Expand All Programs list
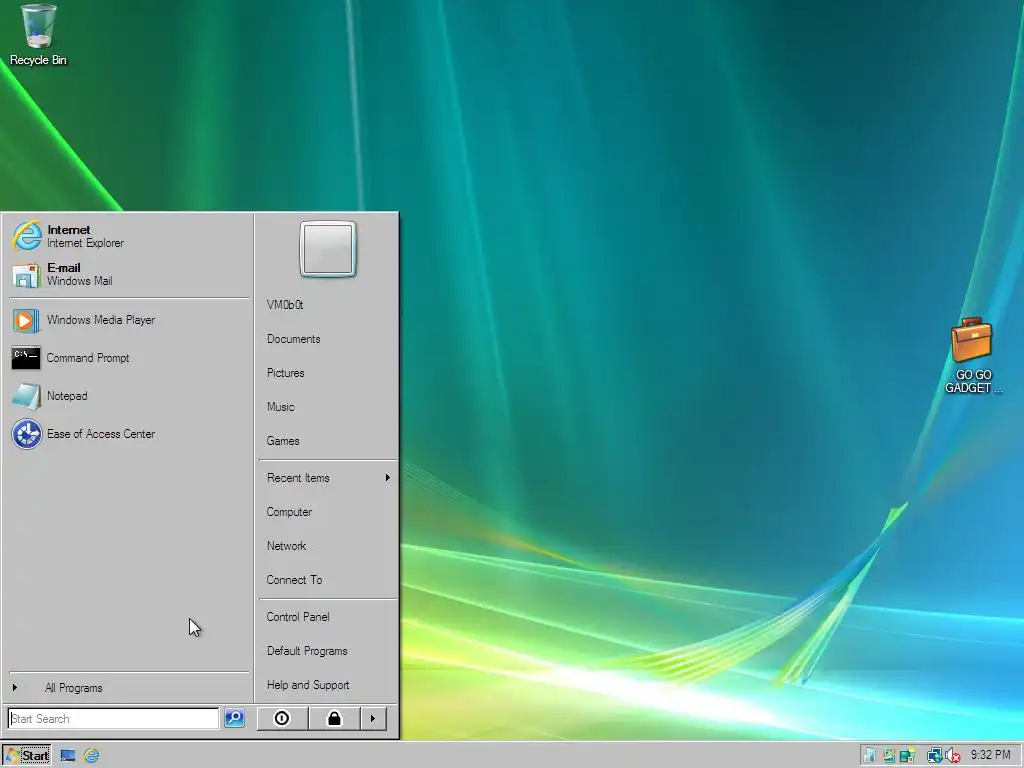Screen dimensions: 1024x768 coord(128,688)
